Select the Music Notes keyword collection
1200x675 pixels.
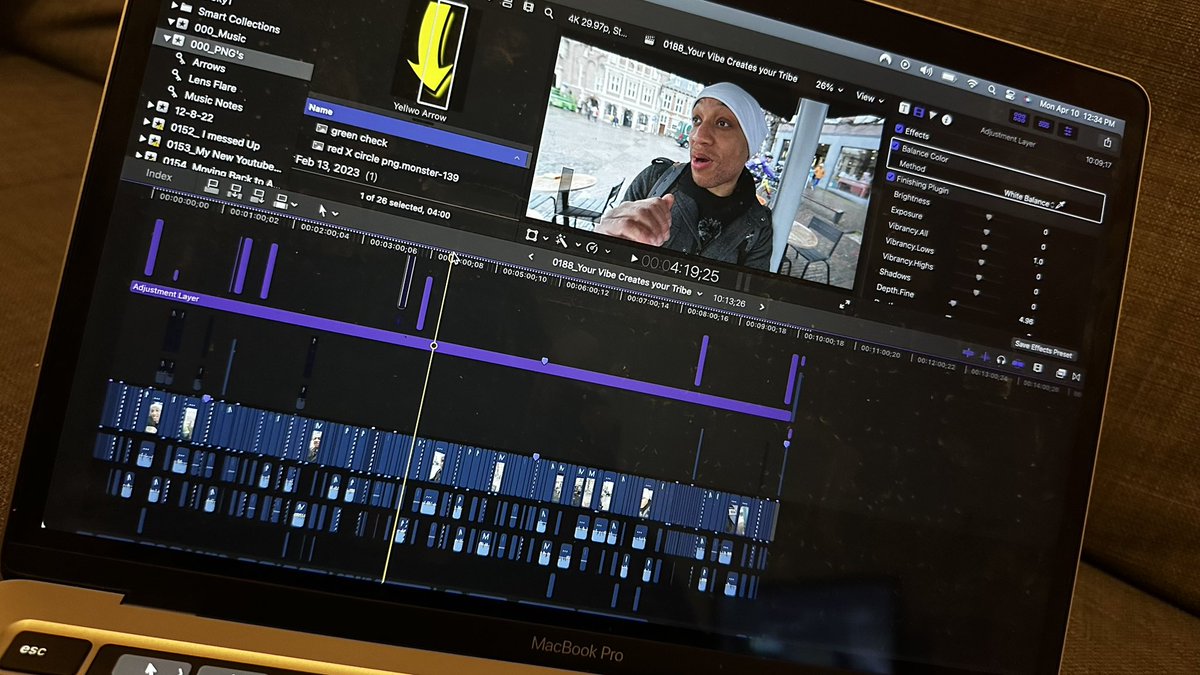click(x=213, y=101)
